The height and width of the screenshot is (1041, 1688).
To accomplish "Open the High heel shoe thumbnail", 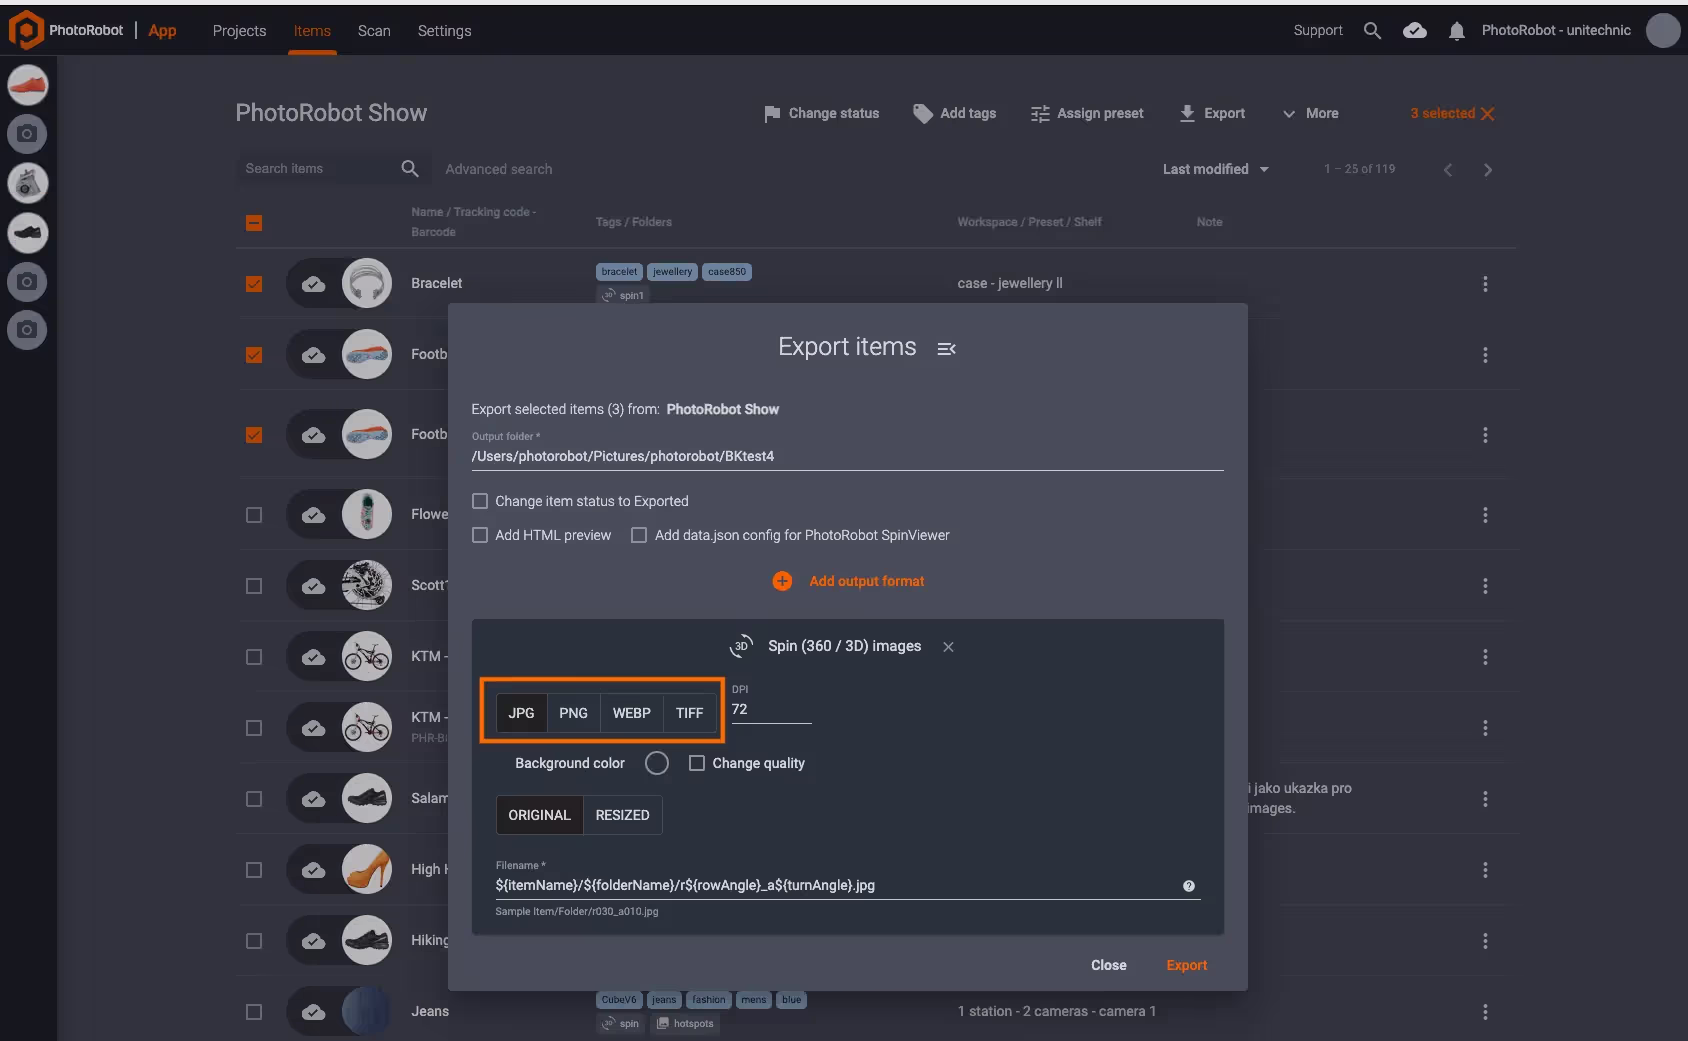I will click(x=366, y=869).
